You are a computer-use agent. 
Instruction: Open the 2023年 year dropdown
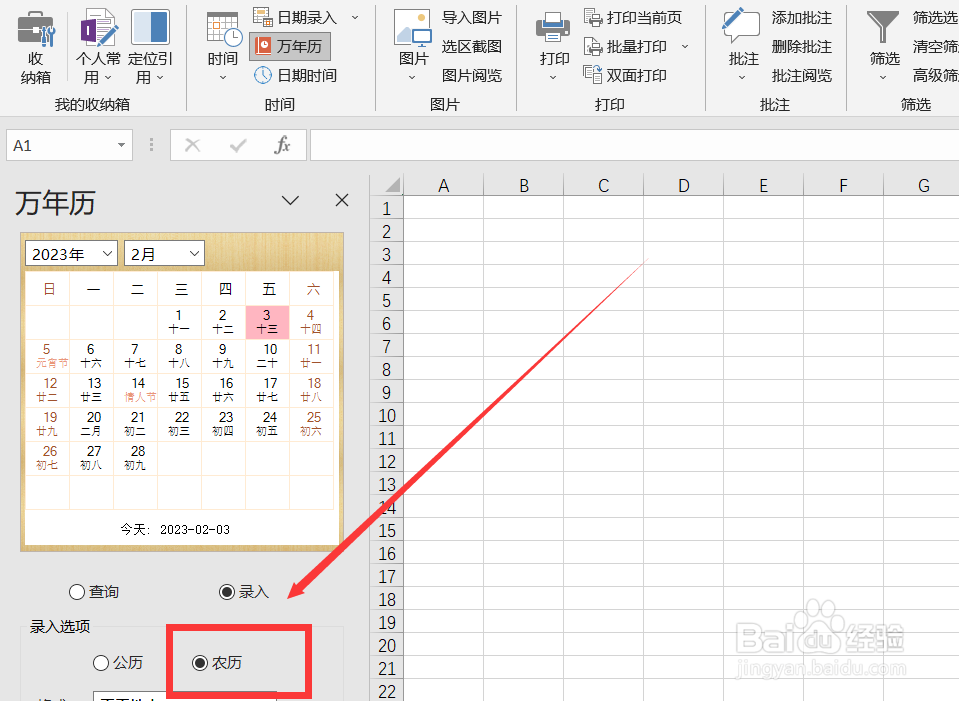click(x=71, y=253)
